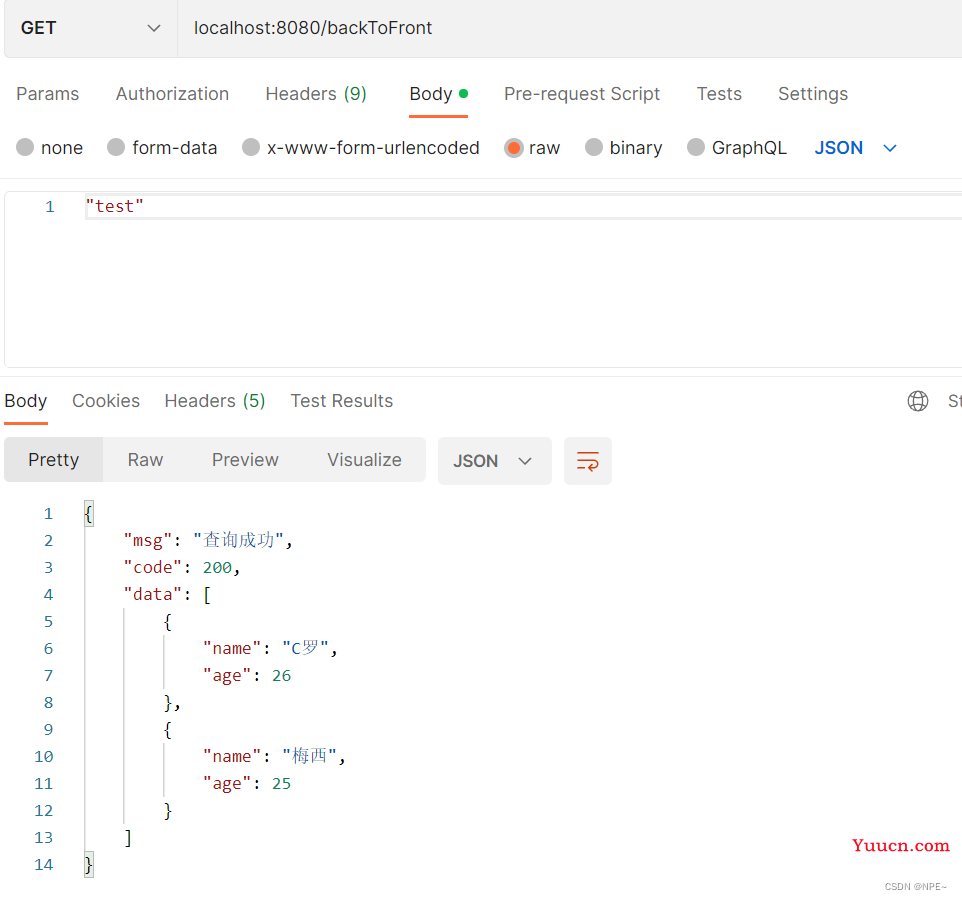962x900 pixels.
Task: Select the raw body radio button
Action: pyautogui.click(x=514, y=148)
